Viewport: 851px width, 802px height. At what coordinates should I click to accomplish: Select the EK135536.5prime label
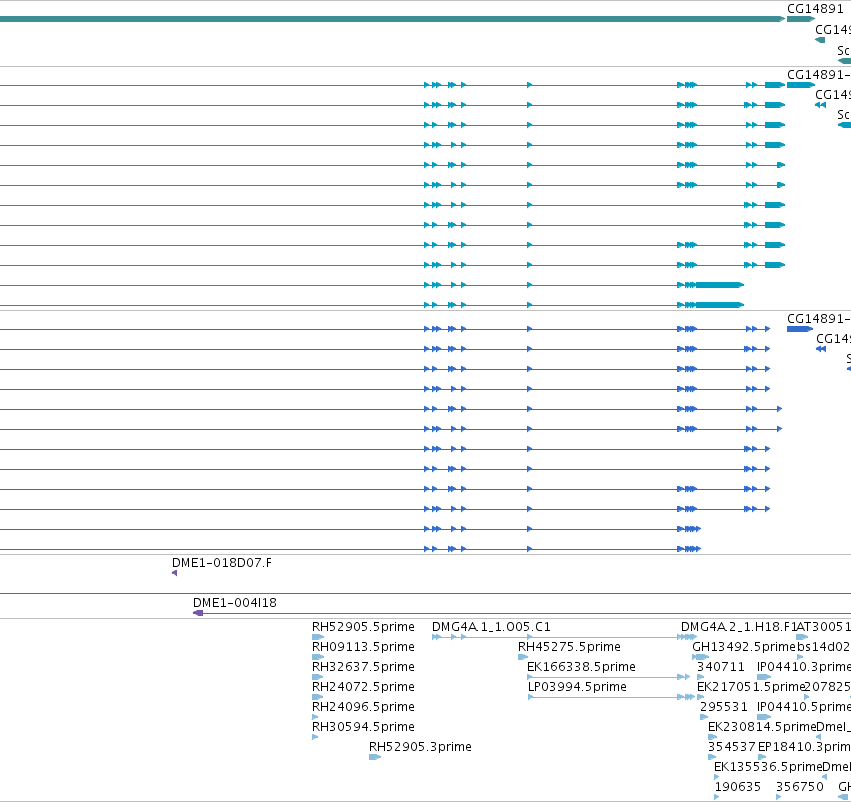point(768,767)
